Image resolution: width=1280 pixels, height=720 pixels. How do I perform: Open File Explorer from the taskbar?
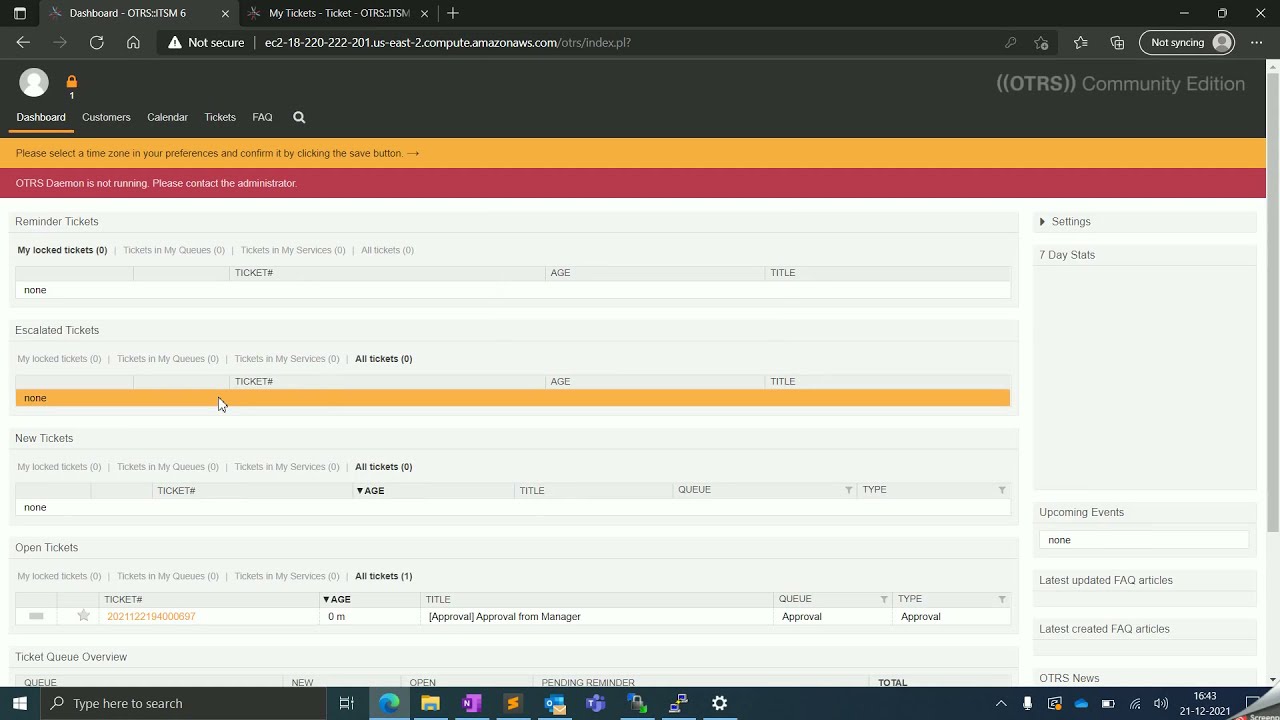coord(430,703)
